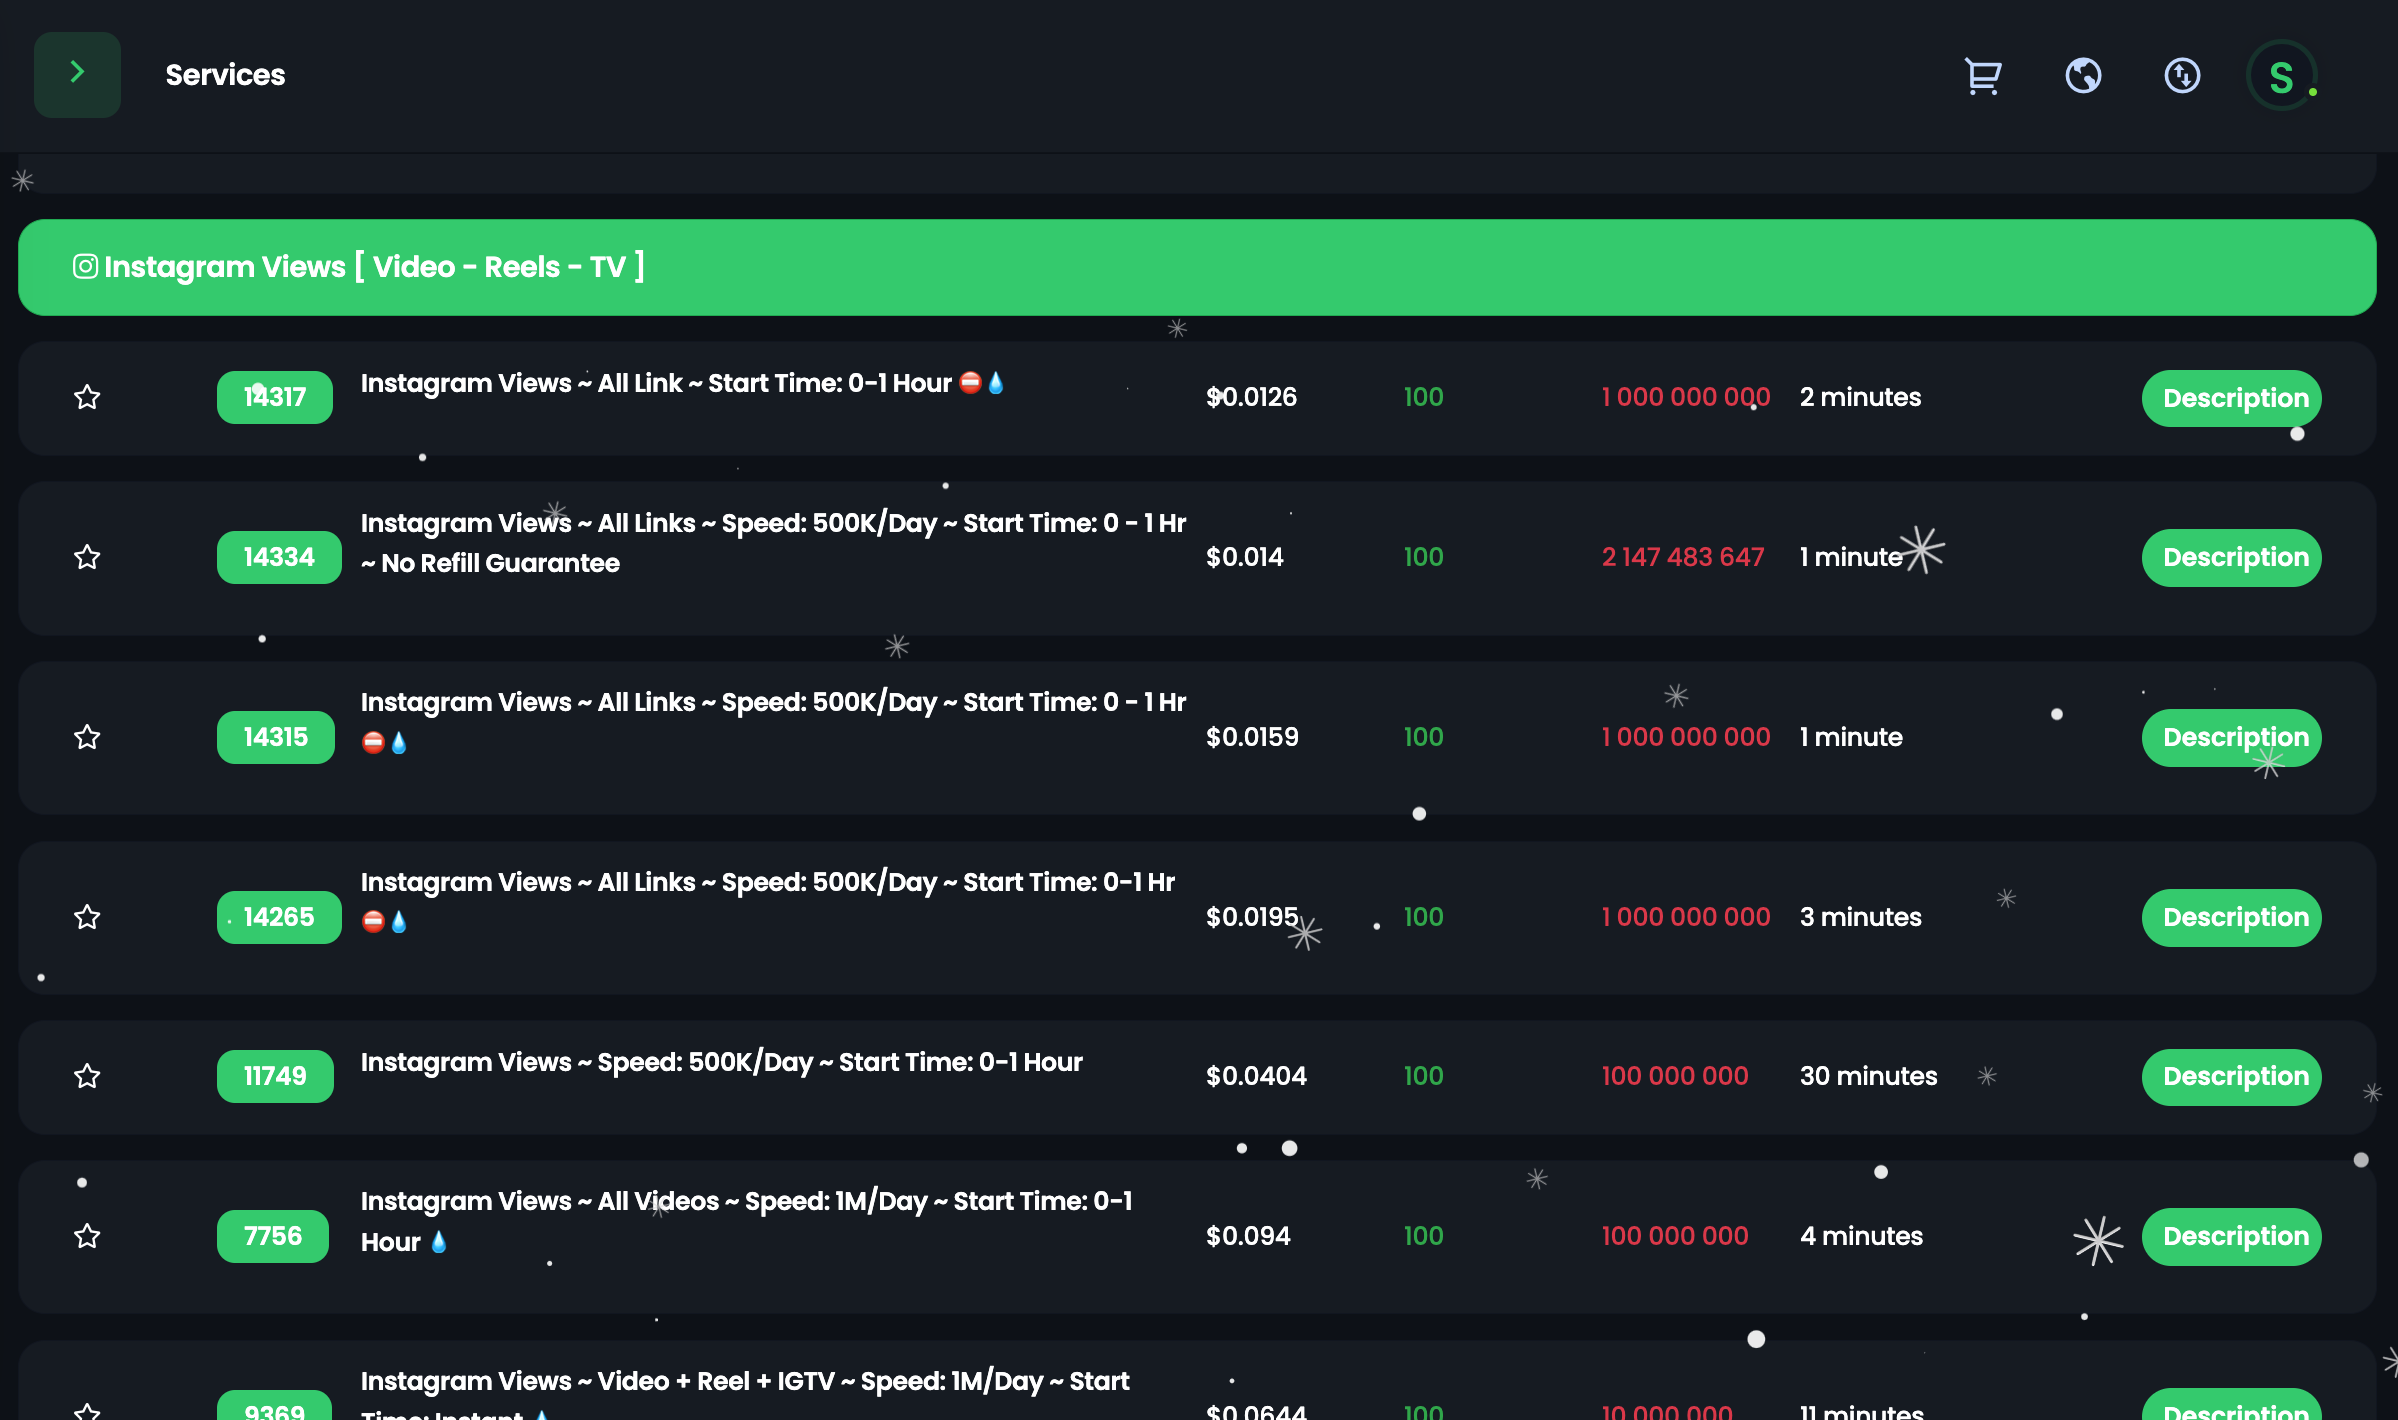Click the '3 minutes' average time
The width and height of the screenshot is (2398, 1420).
1860,917
